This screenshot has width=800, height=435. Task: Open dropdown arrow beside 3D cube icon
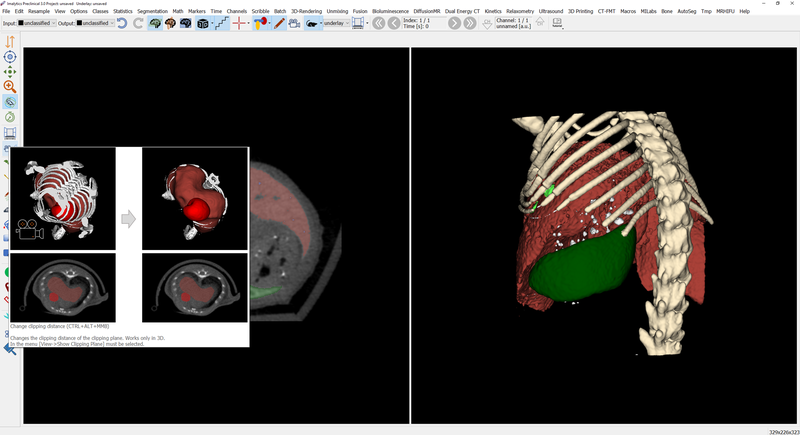pyautogui.click(x=212, y=23)
